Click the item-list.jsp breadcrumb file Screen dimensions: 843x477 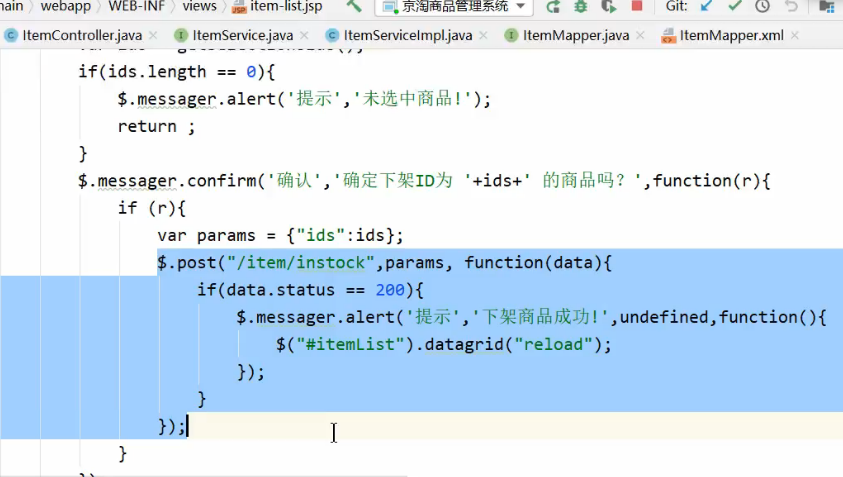click(286, 6)
